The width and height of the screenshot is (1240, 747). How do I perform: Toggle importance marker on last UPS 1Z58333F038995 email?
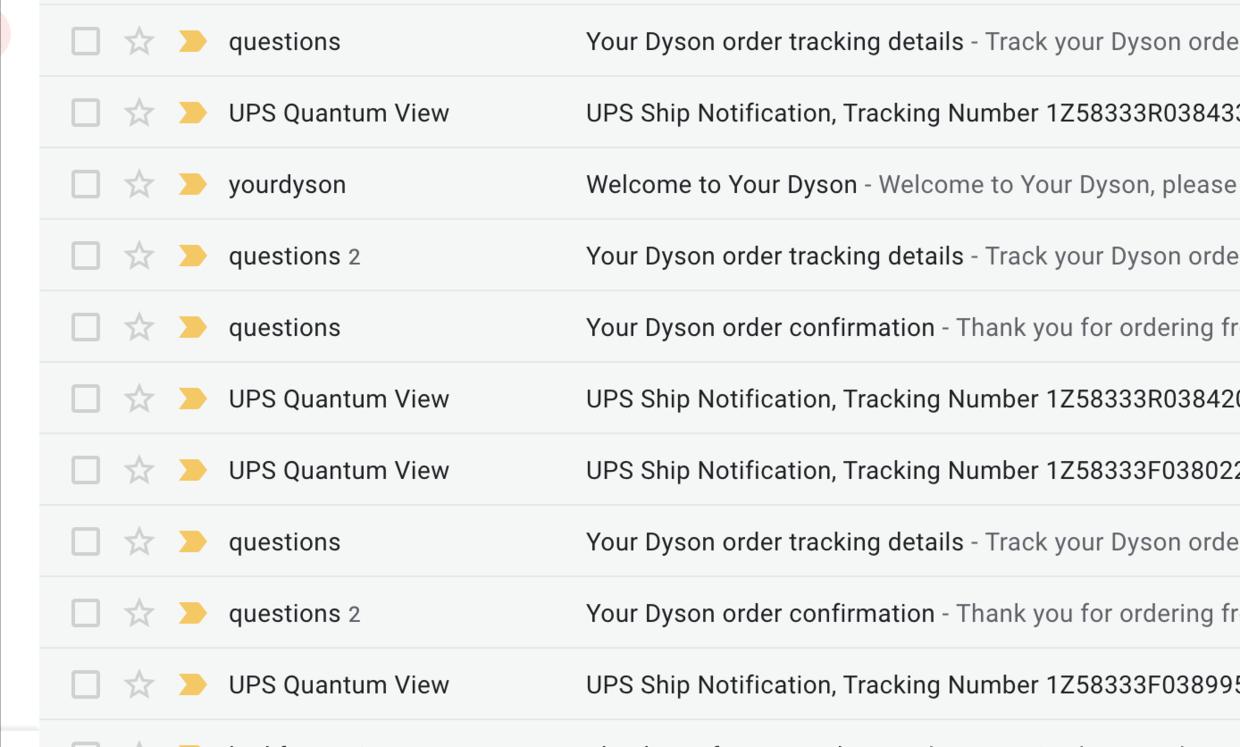pos(192,685)
